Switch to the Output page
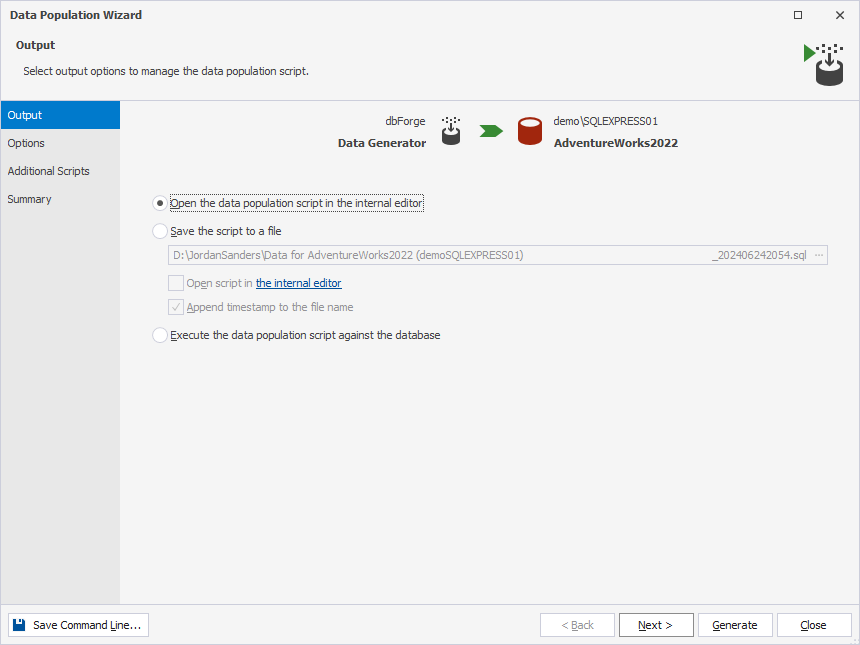860x645 pixels. 60,115
